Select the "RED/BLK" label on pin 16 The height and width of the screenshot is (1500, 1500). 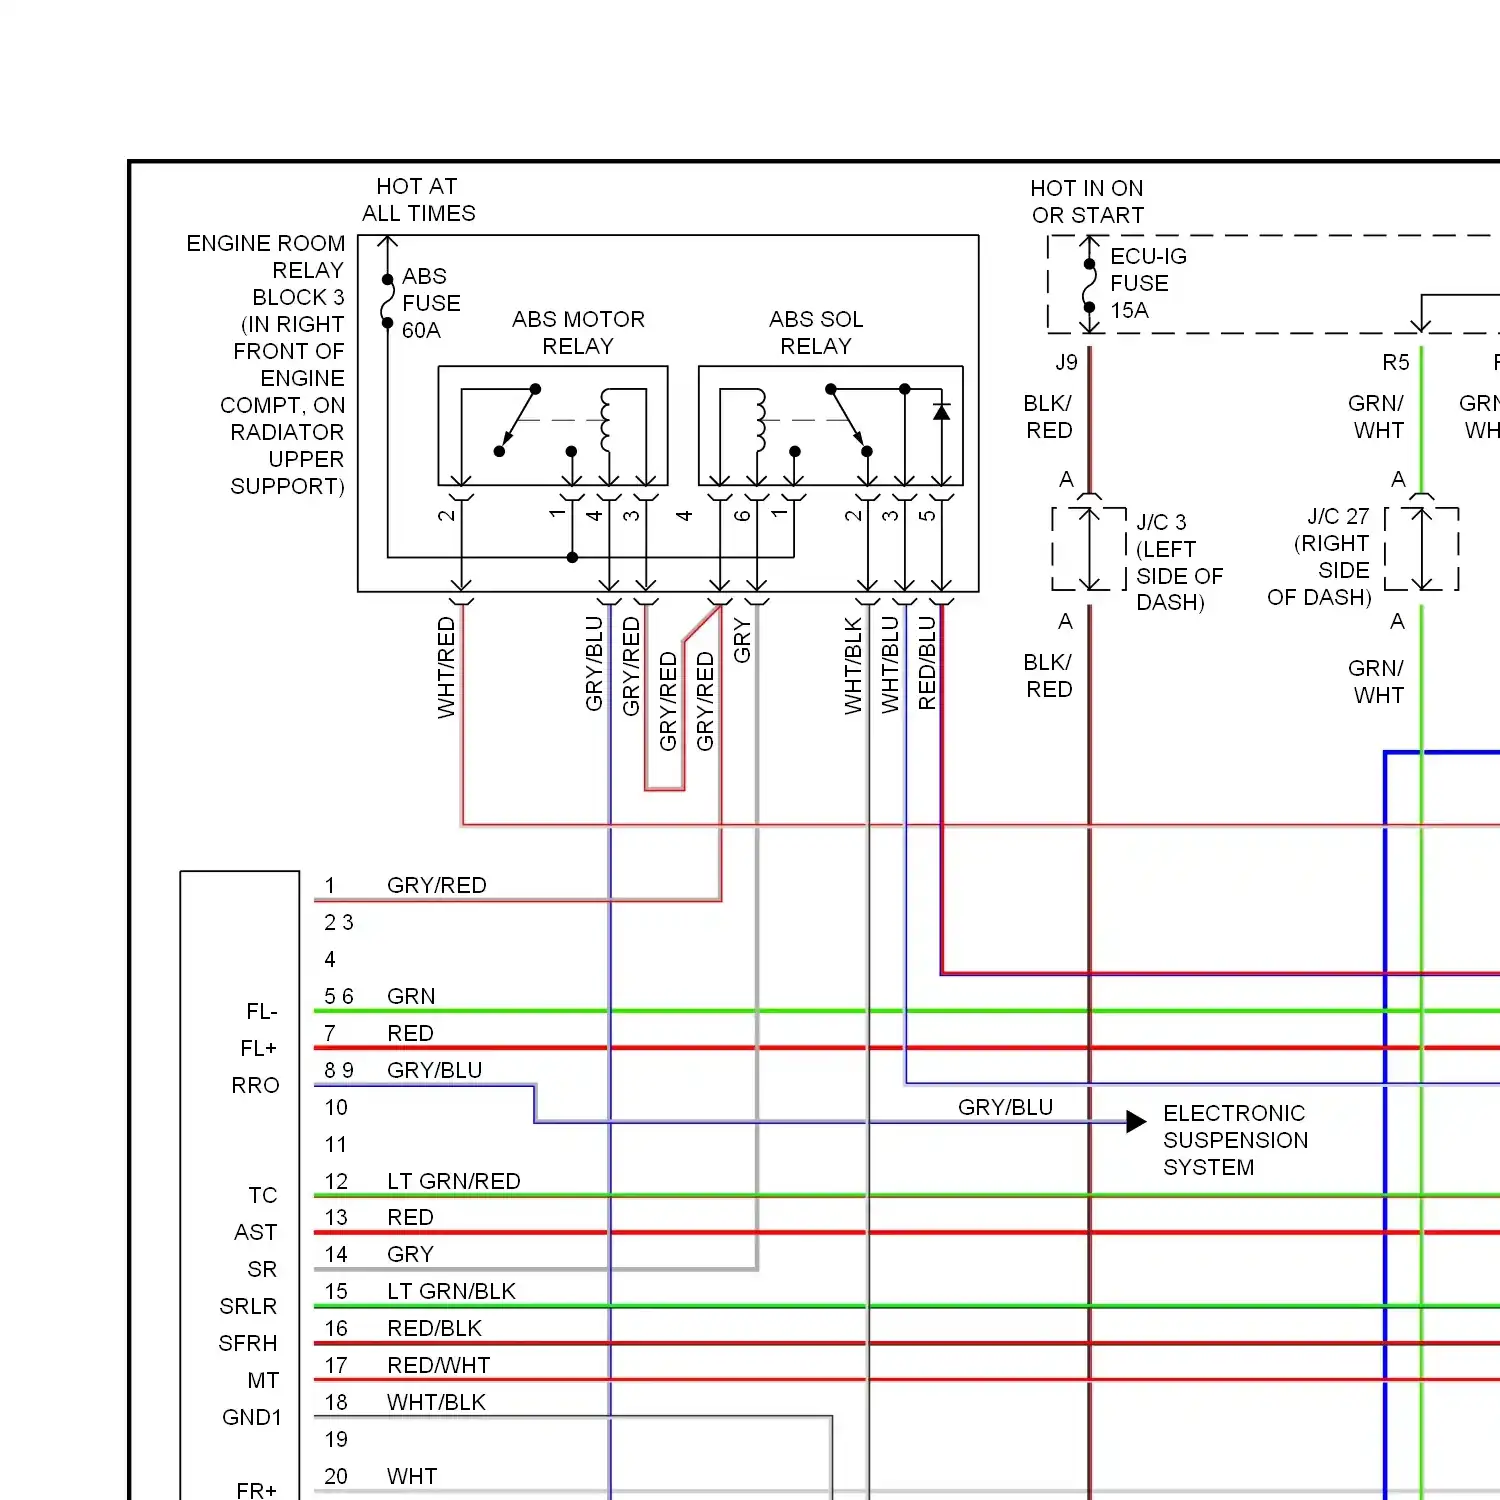pos(434,1328)
